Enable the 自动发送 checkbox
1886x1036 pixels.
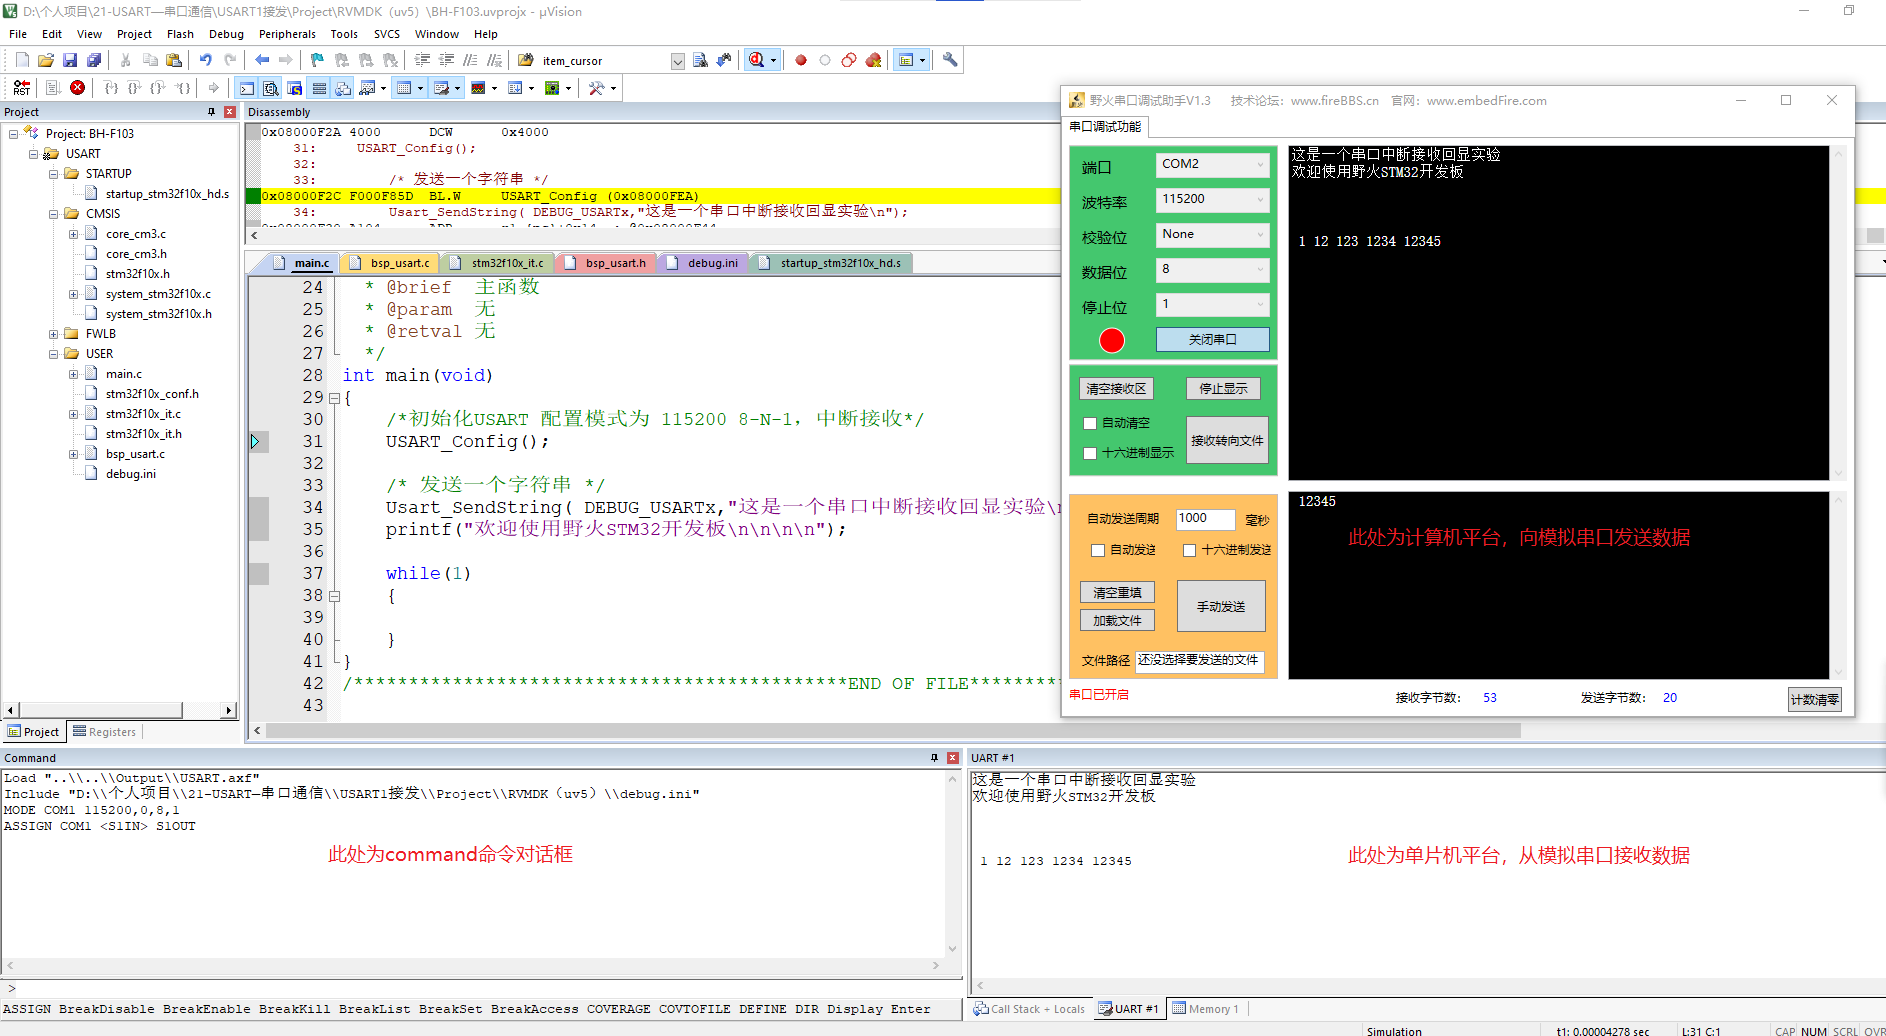click(1098, 550)
